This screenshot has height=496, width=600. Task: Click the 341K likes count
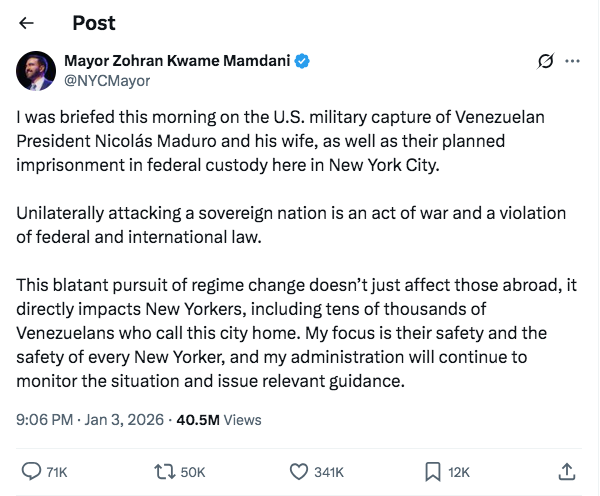329,471
